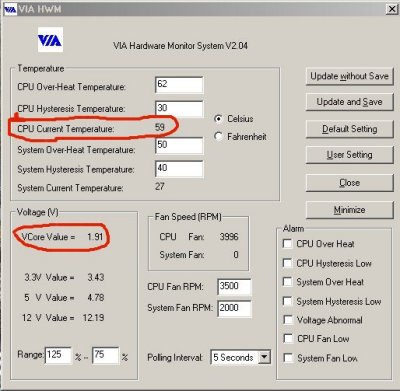The image size is (400, 391).
Task: Click the System Fan RPM field
Action: tap(234, 308)
